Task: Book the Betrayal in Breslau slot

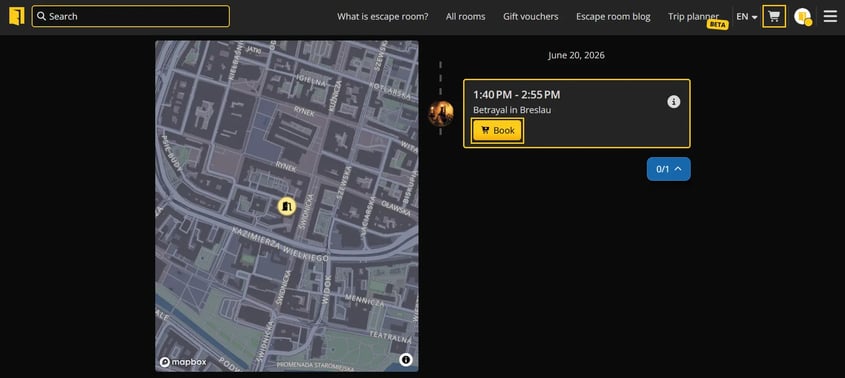Action: (497, 130)
